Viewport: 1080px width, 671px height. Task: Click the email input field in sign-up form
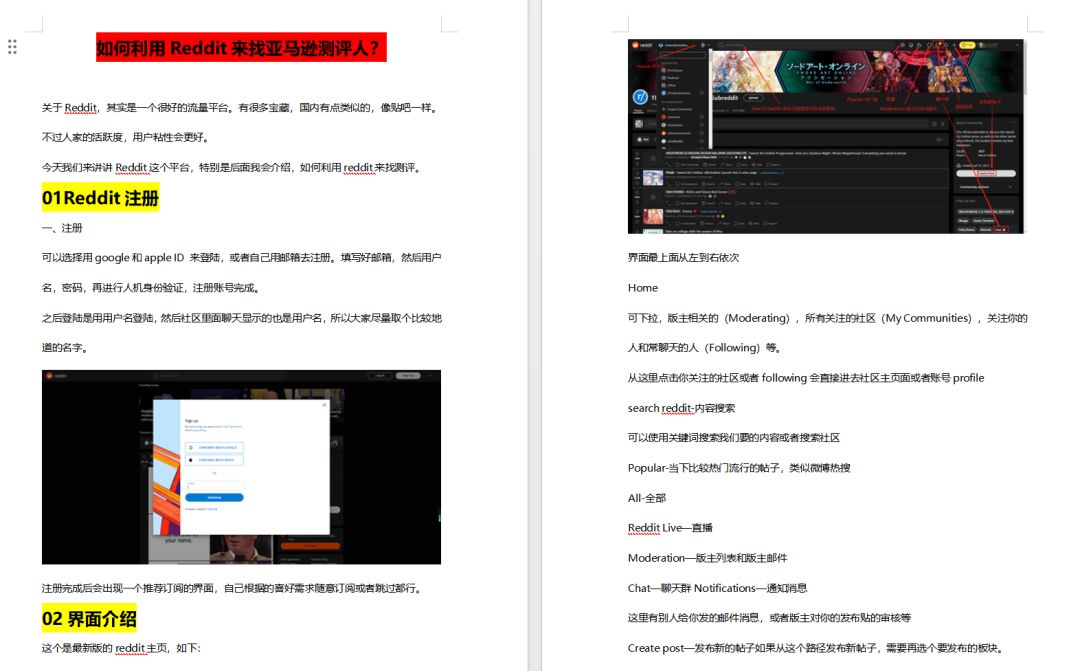214,486
